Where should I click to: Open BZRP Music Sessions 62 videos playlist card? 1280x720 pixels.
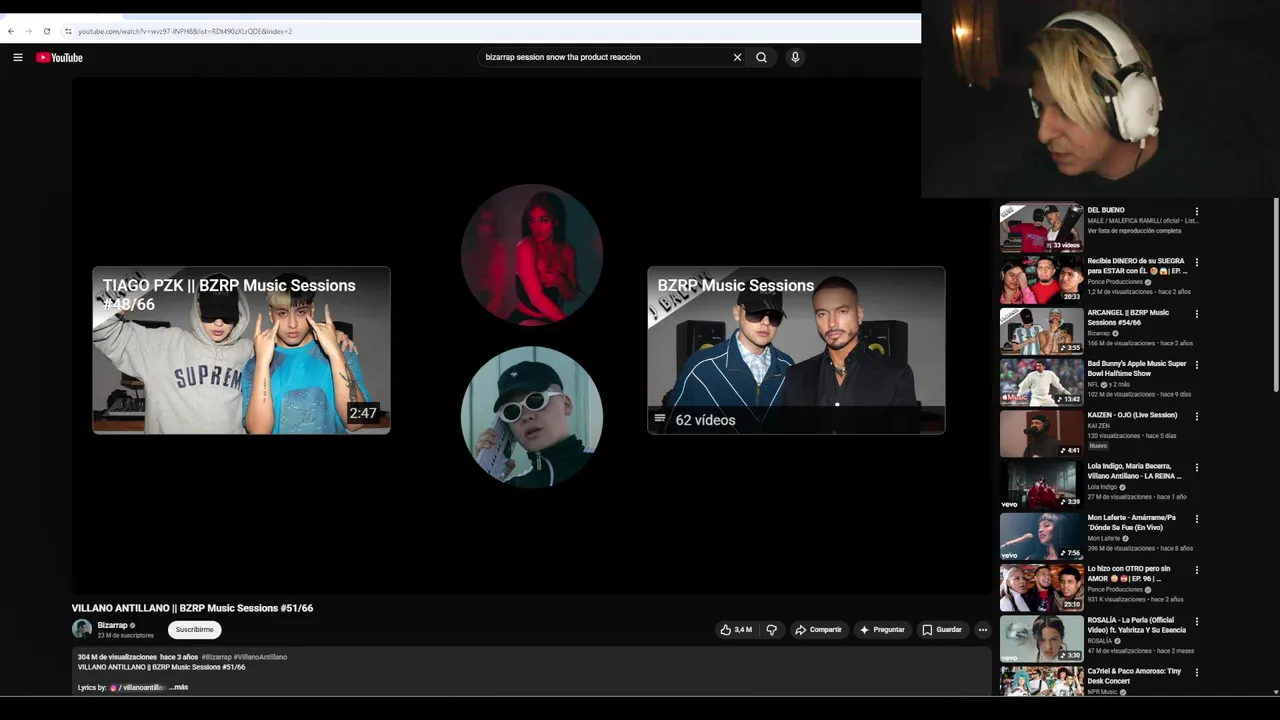coord(796,350)
